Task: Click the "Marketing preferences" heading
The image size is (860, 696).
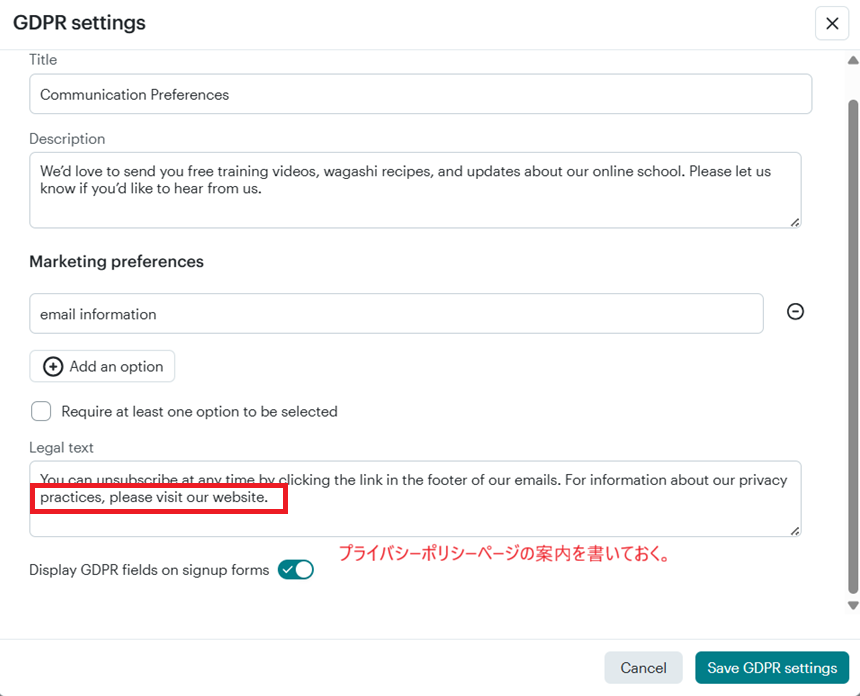Action: click(116, 261)
